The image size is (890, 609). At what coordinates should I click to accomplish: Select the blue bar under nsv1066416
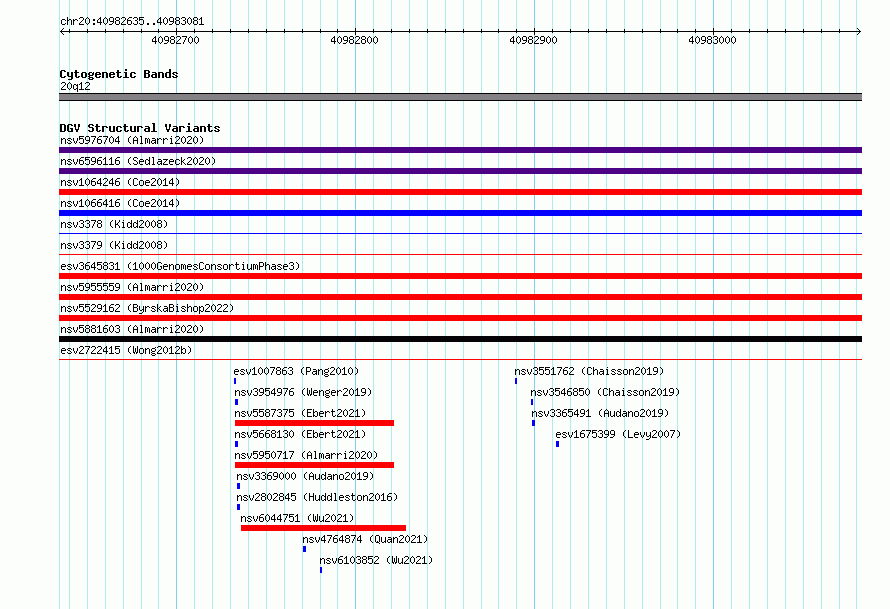460,213
